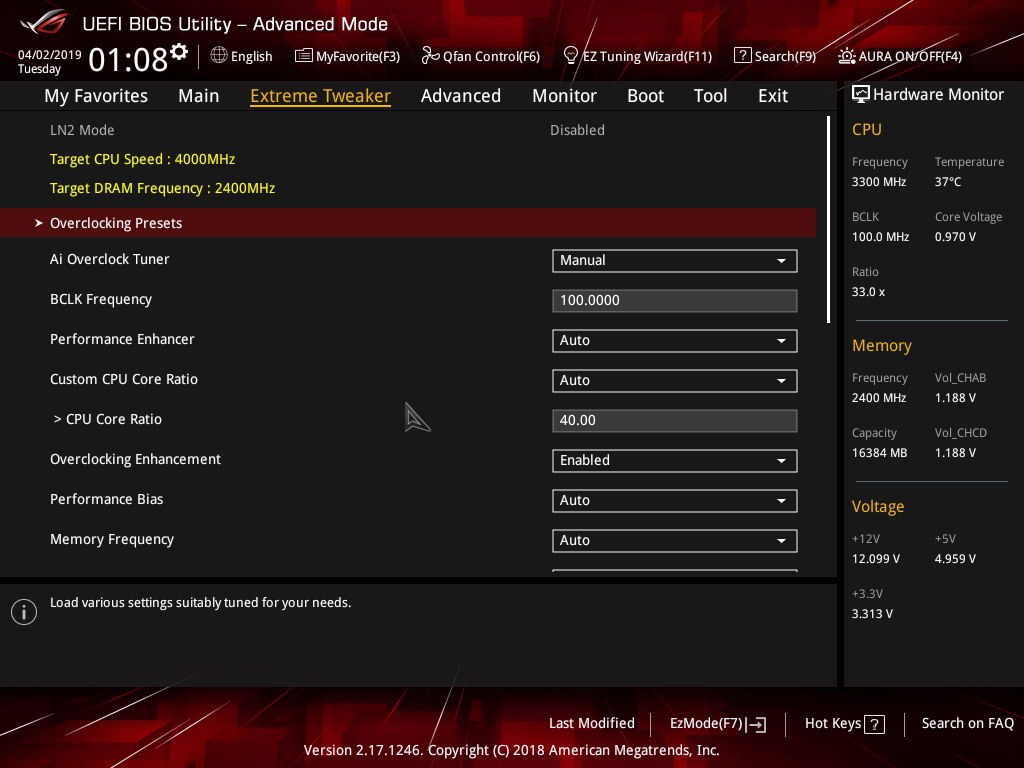Click the Ai Overclock Tuner label

[110, 259]
